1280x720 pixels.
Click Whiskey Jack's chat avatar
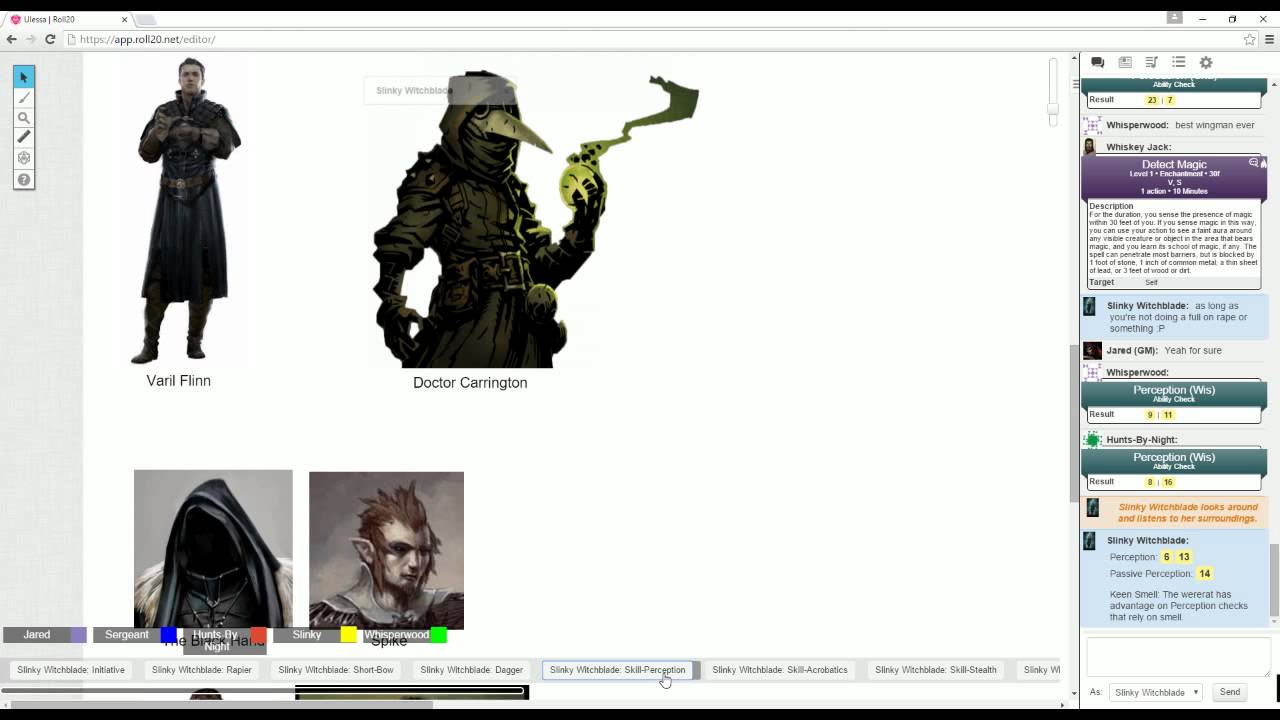tap(1089, 147)
